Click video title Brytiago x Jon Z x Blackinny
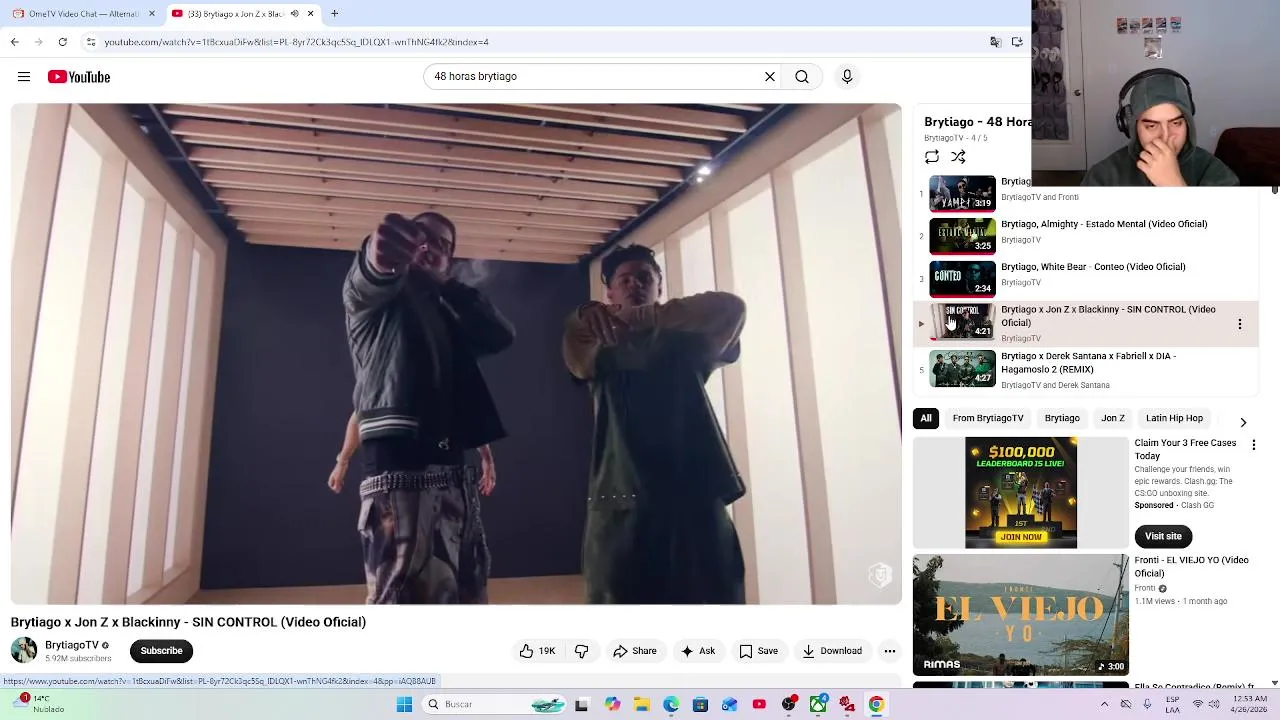This screenshot has height=720, width=1280. point(188,622)
